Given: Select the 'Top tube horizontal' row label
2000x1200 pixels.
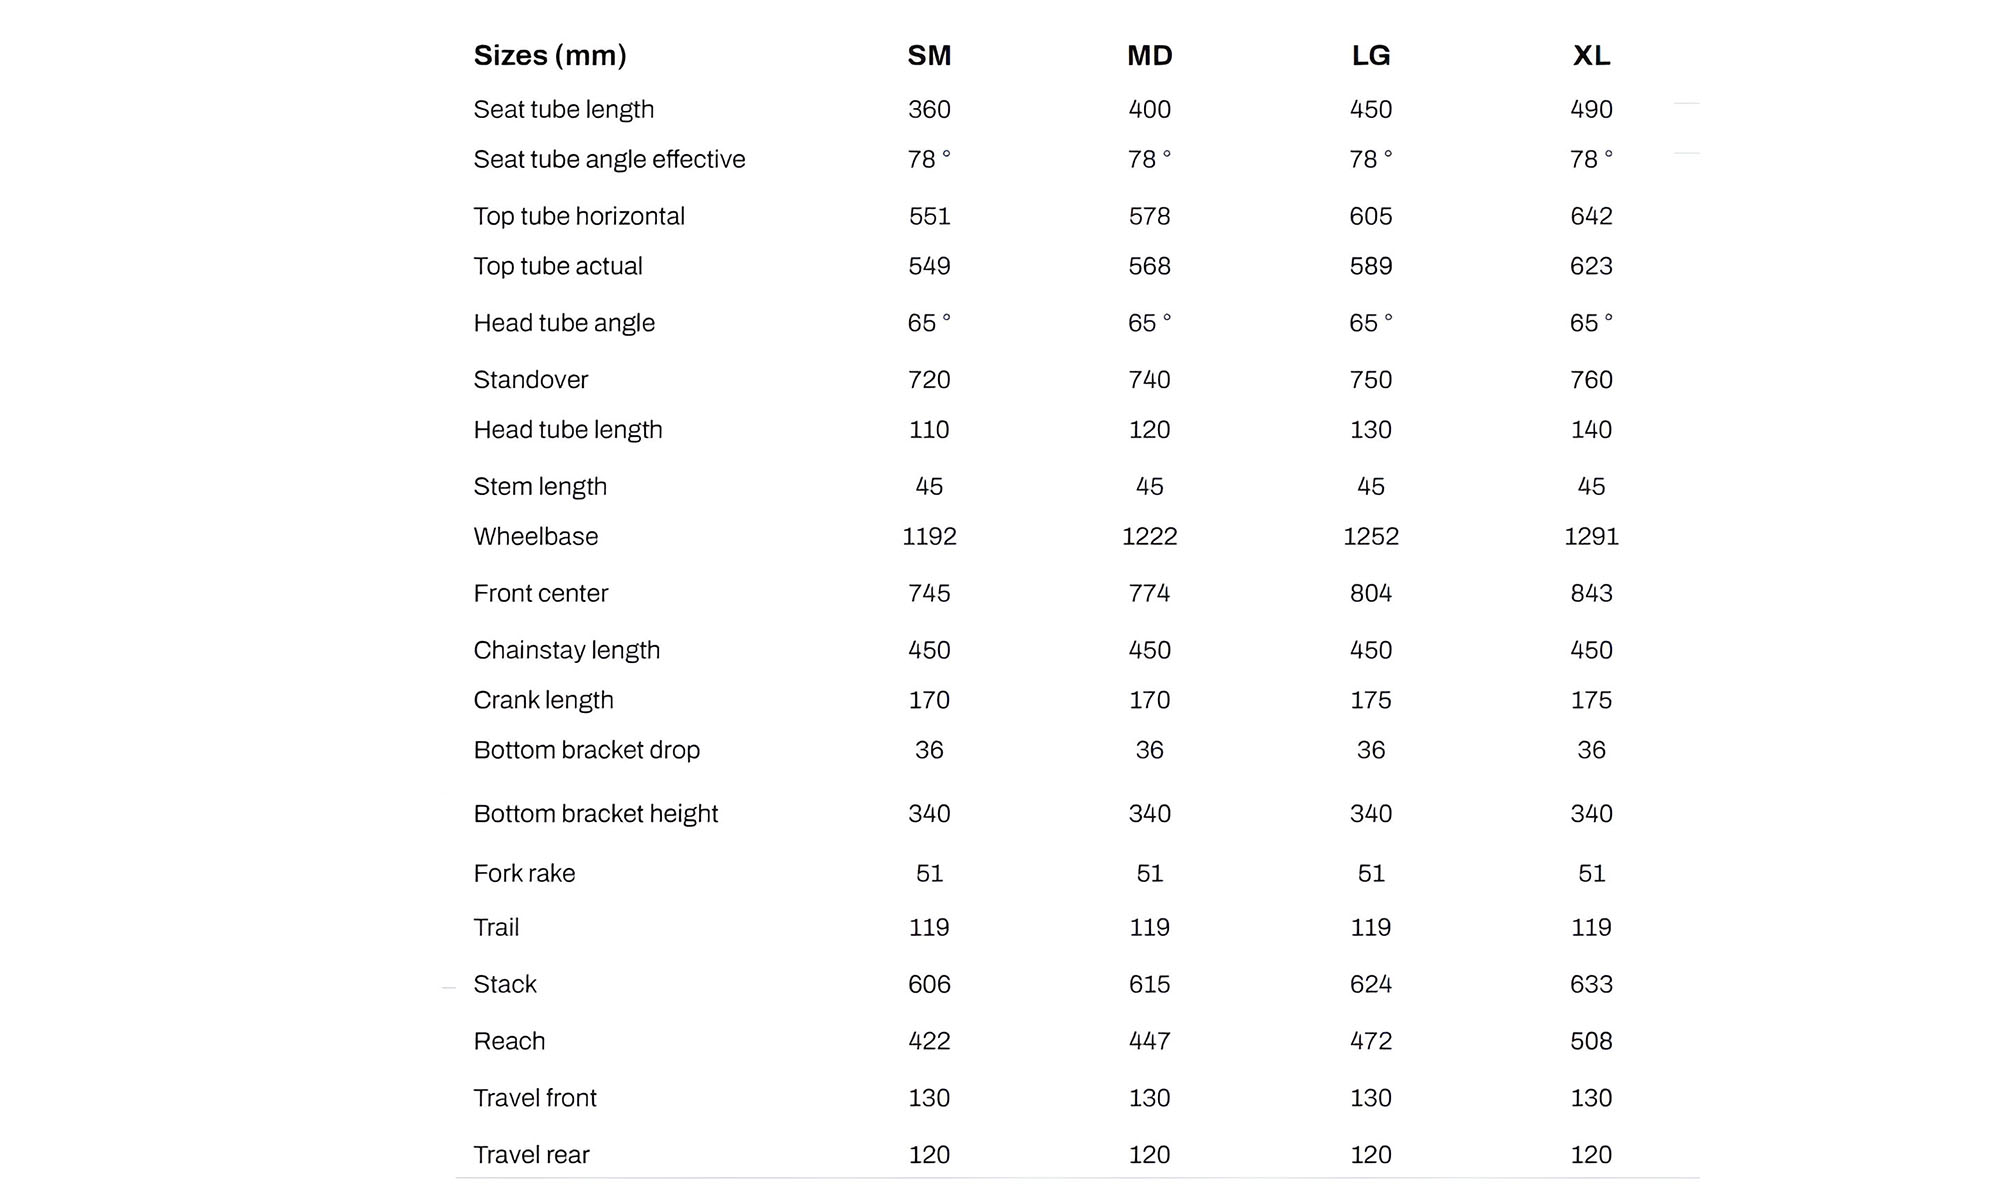Looking at the screenshot, I should click(x=579, y=217).
